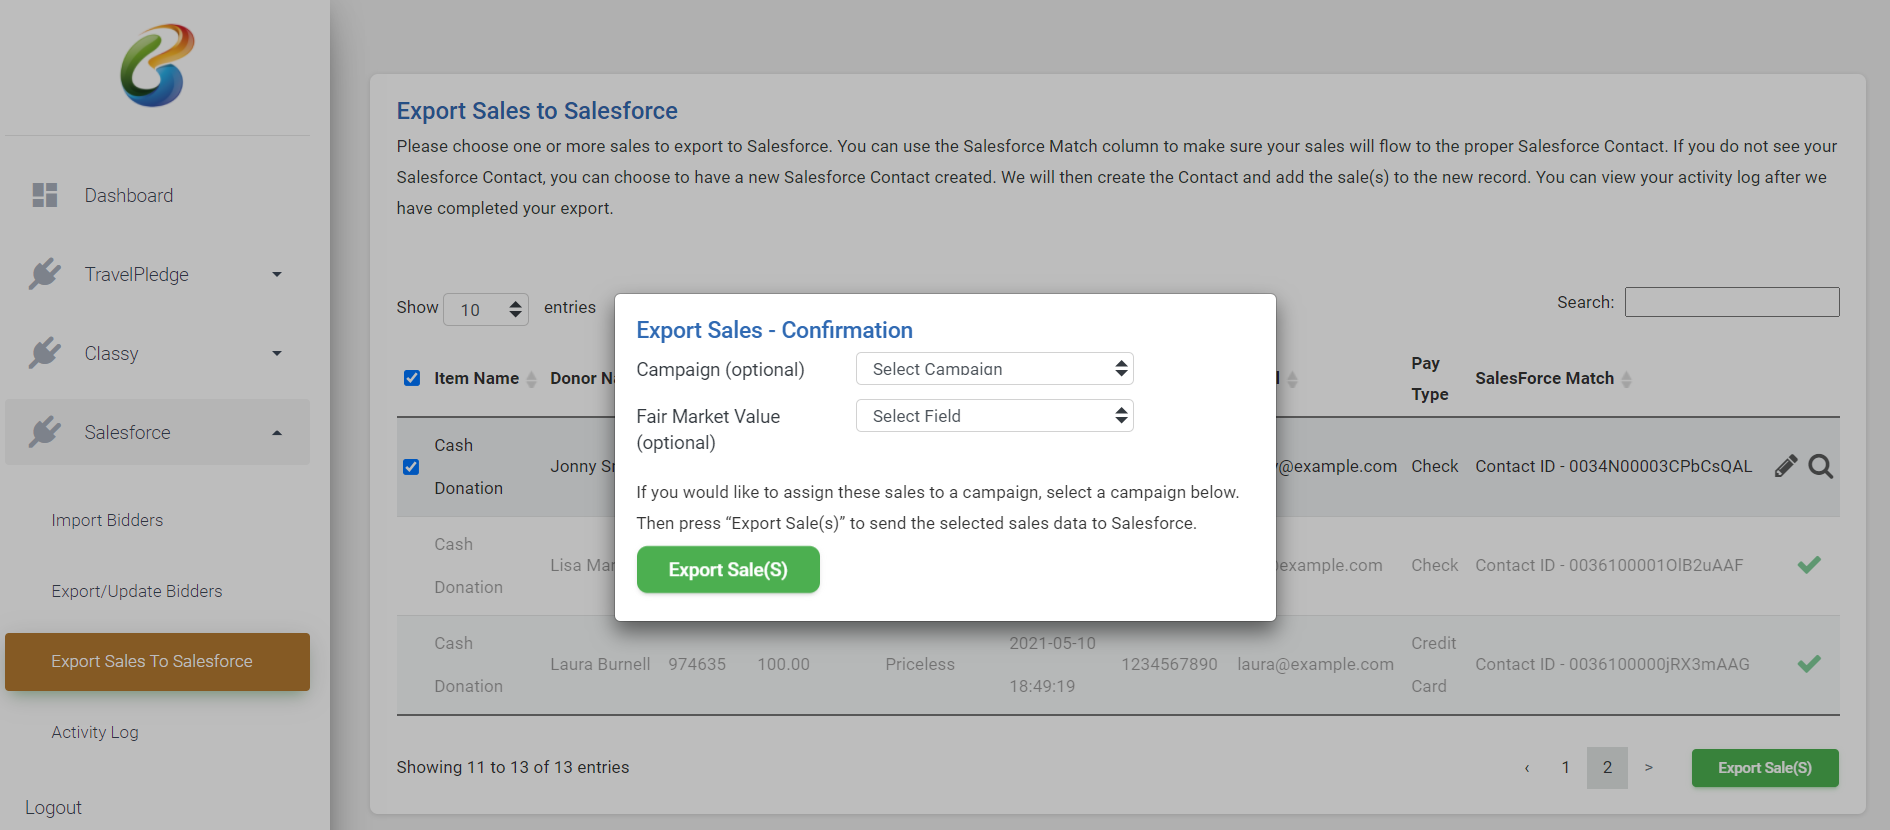The width and height of the screenshot is (1890, 830).
Task: Click Export Sale(S) button in the confirmation dialog
Action: pos(728,569)
